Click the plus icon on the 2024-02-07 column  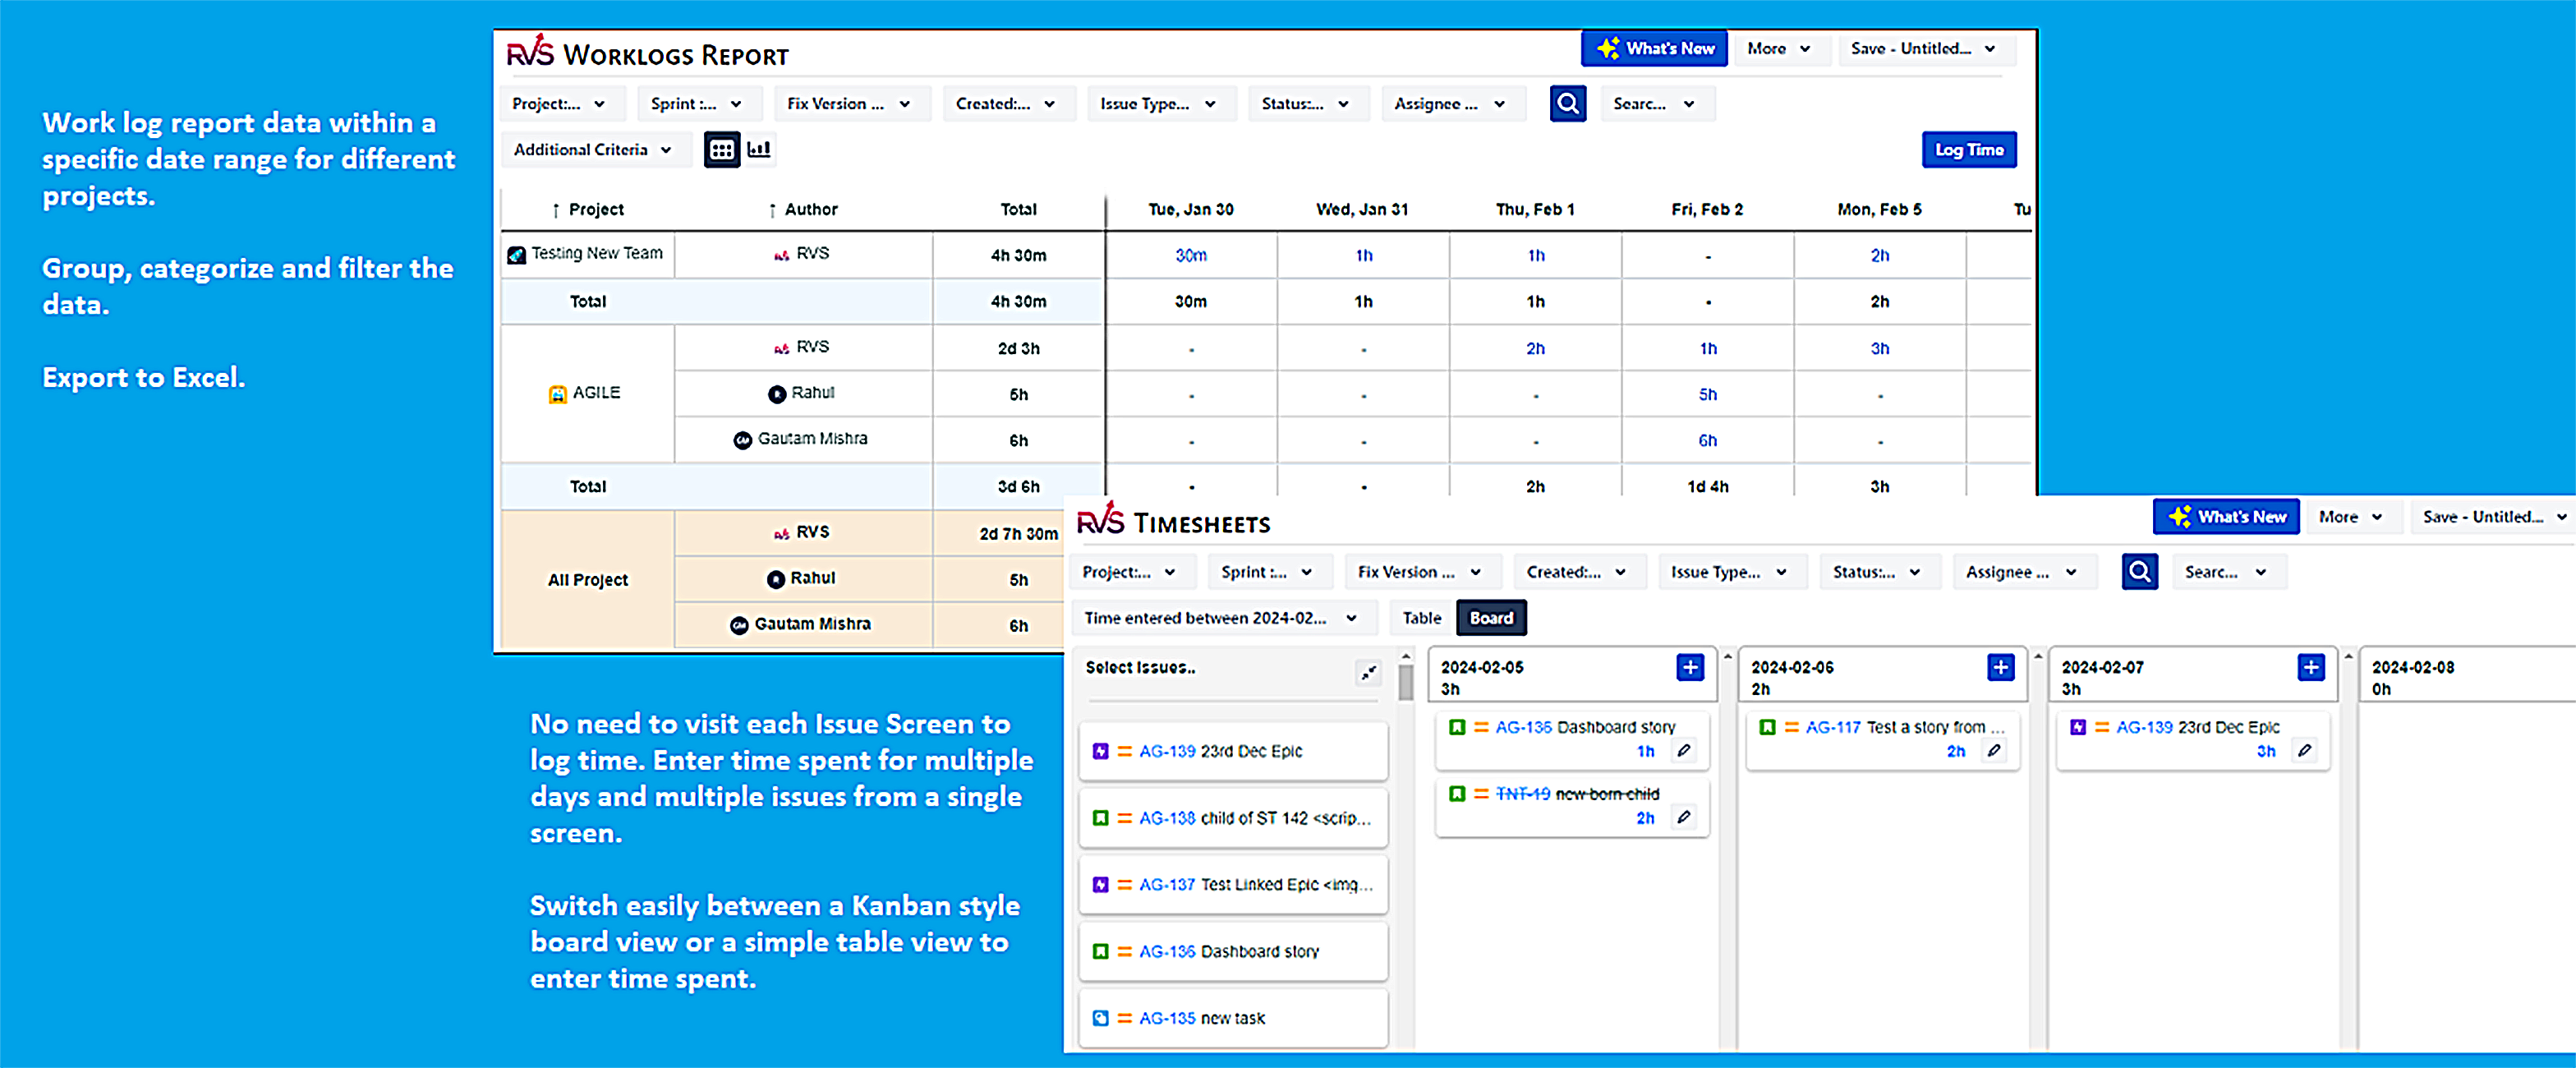coord(2309,667)
